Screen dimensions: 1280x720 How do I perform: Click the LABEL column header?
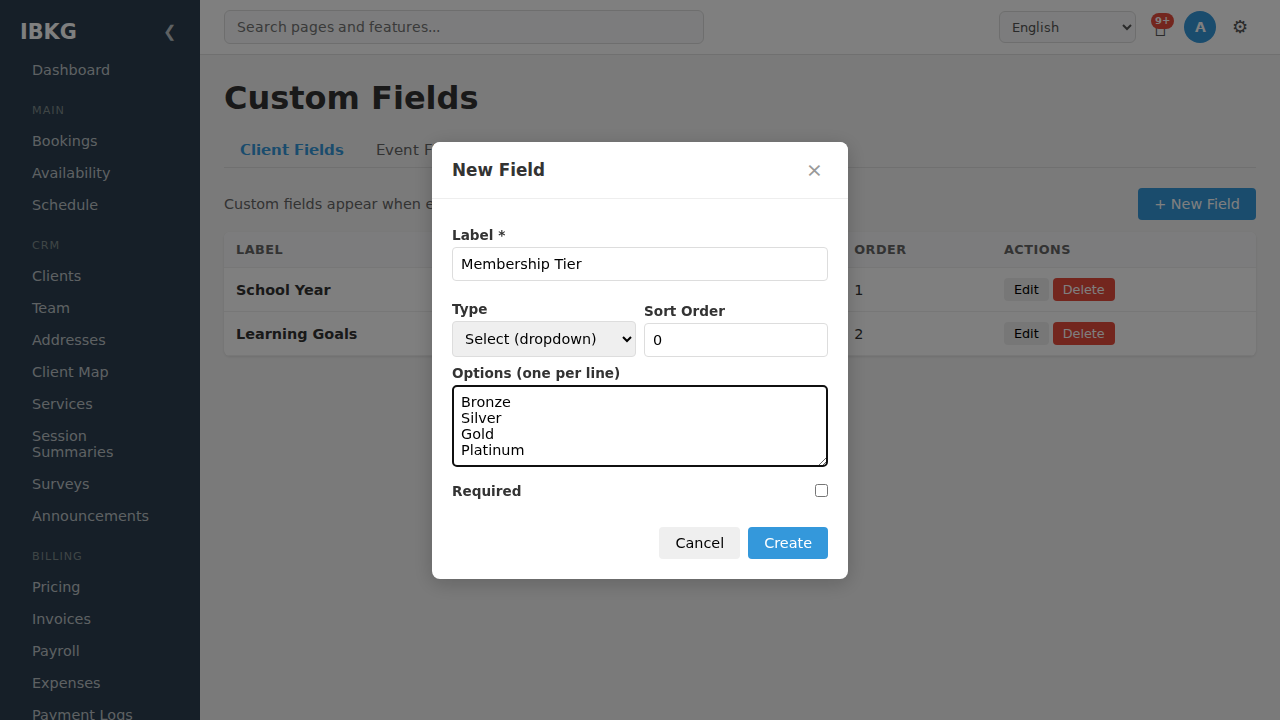[x=259, y=250]
